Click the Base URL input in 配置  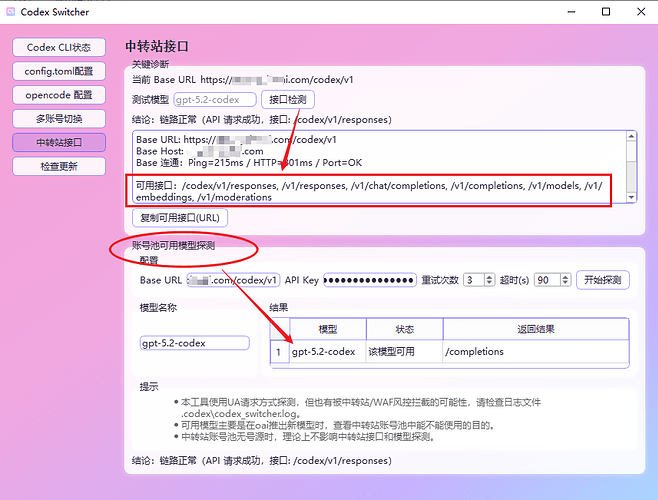click(x=233, y=280)
